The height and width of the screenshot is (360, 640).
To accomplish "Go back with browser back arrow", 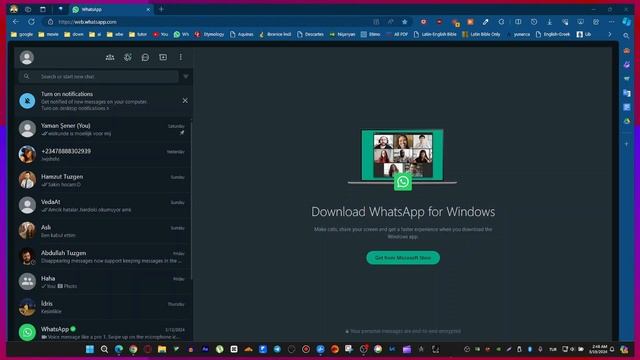I will tap(16, 22).
